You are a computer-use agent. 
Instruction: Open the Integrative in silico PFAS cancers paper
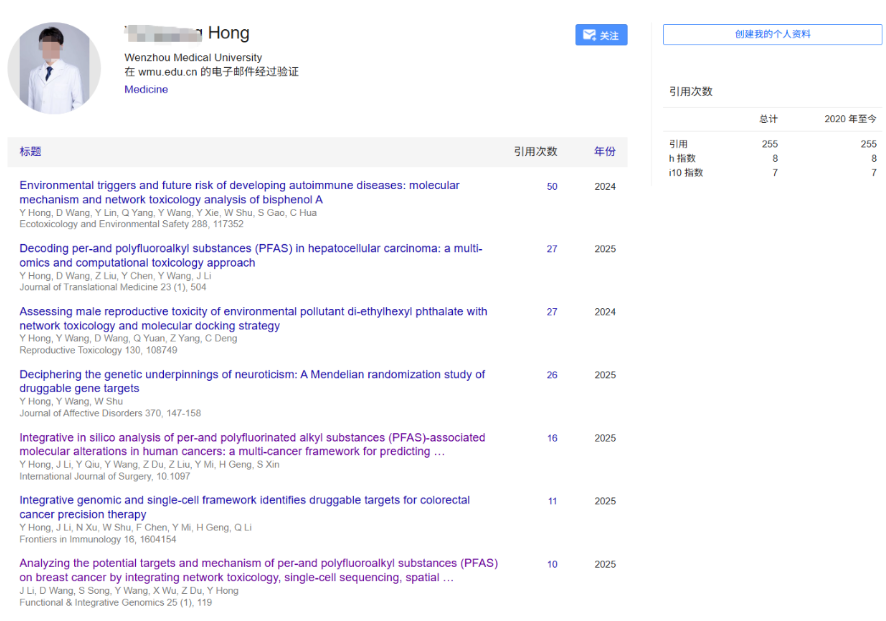click(252, 444)
